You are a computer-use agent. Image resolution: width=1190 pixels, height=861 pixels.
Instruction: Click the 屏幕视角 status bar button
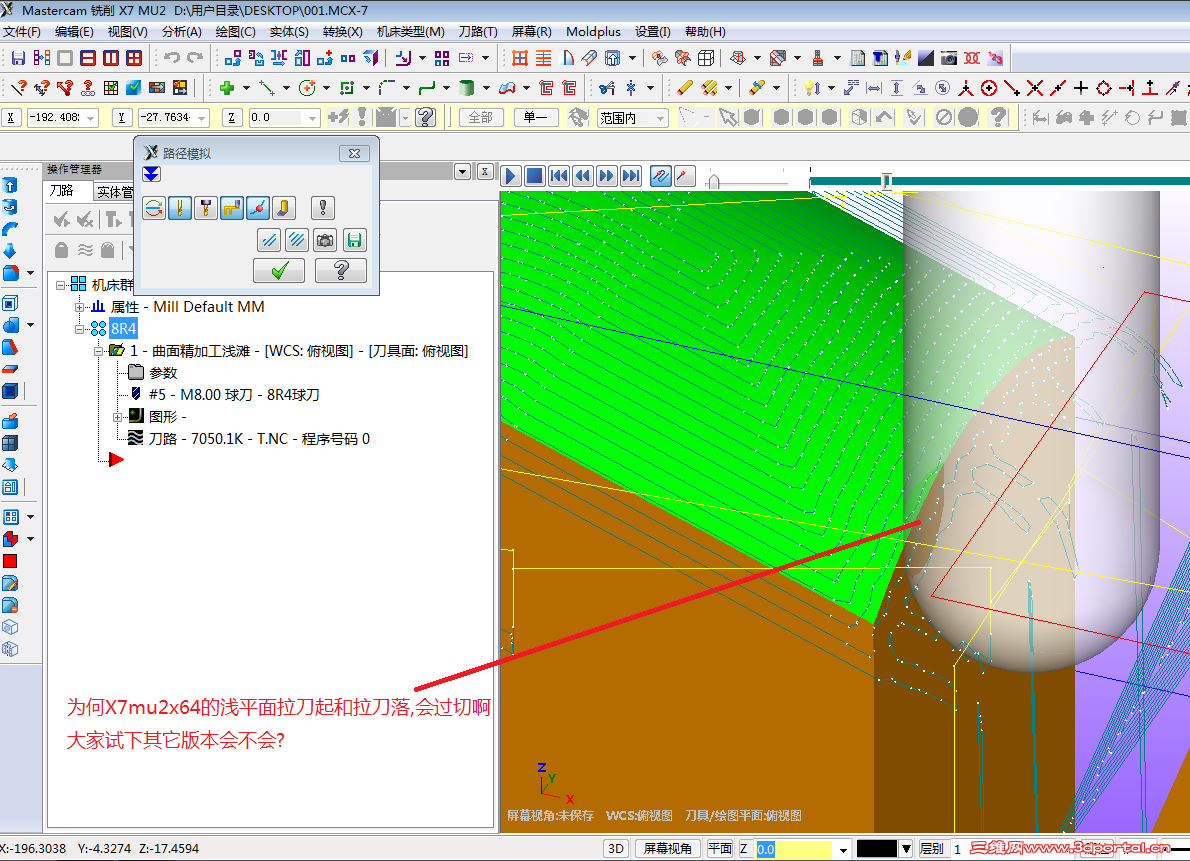tap(668, 848)
